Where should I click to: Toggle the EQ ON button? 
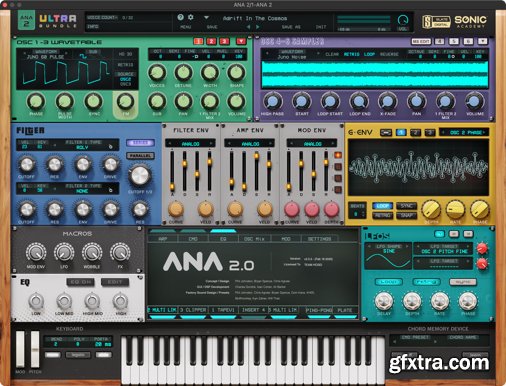click(80, 282)
